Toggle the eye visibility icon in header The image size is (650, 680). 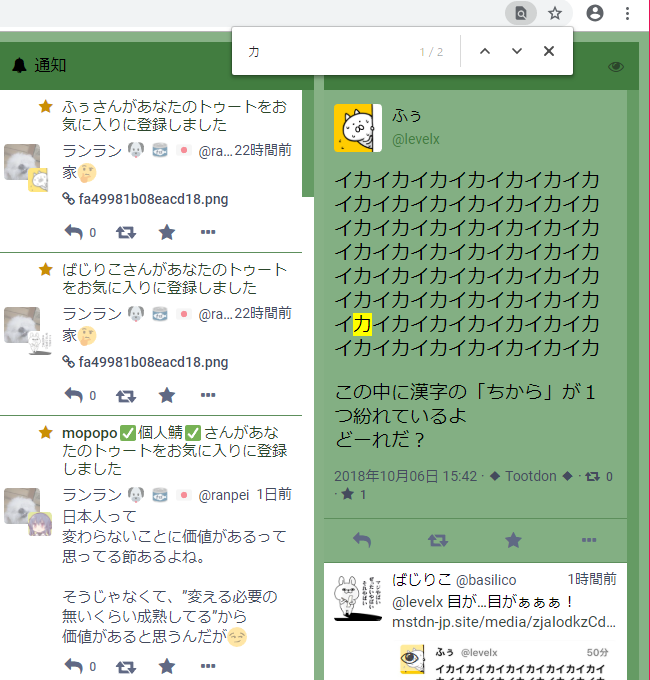(x=616, y=66)
